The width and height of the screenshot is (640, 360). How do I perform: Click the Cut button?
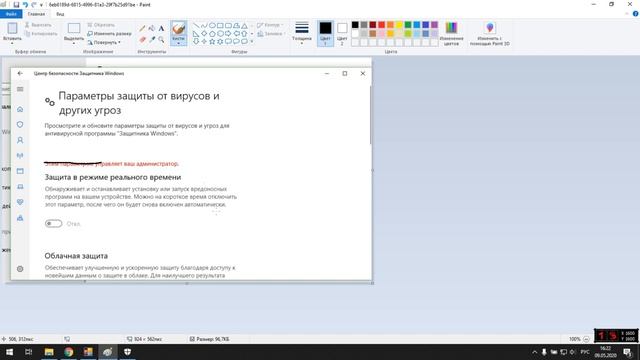pos(38,25)
